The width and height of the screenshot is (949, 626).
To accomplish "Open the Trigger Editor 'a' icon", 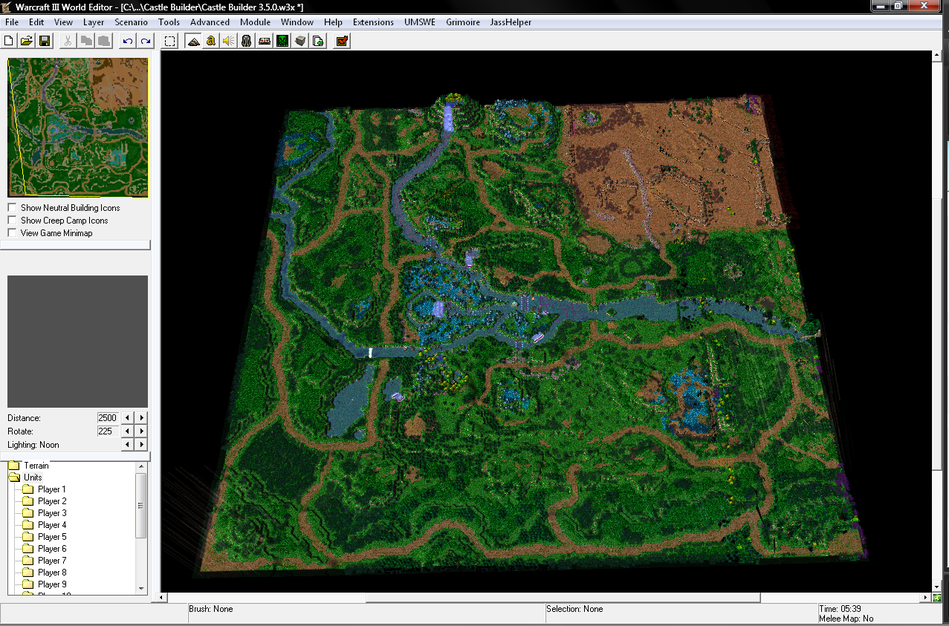I will 211,41.
